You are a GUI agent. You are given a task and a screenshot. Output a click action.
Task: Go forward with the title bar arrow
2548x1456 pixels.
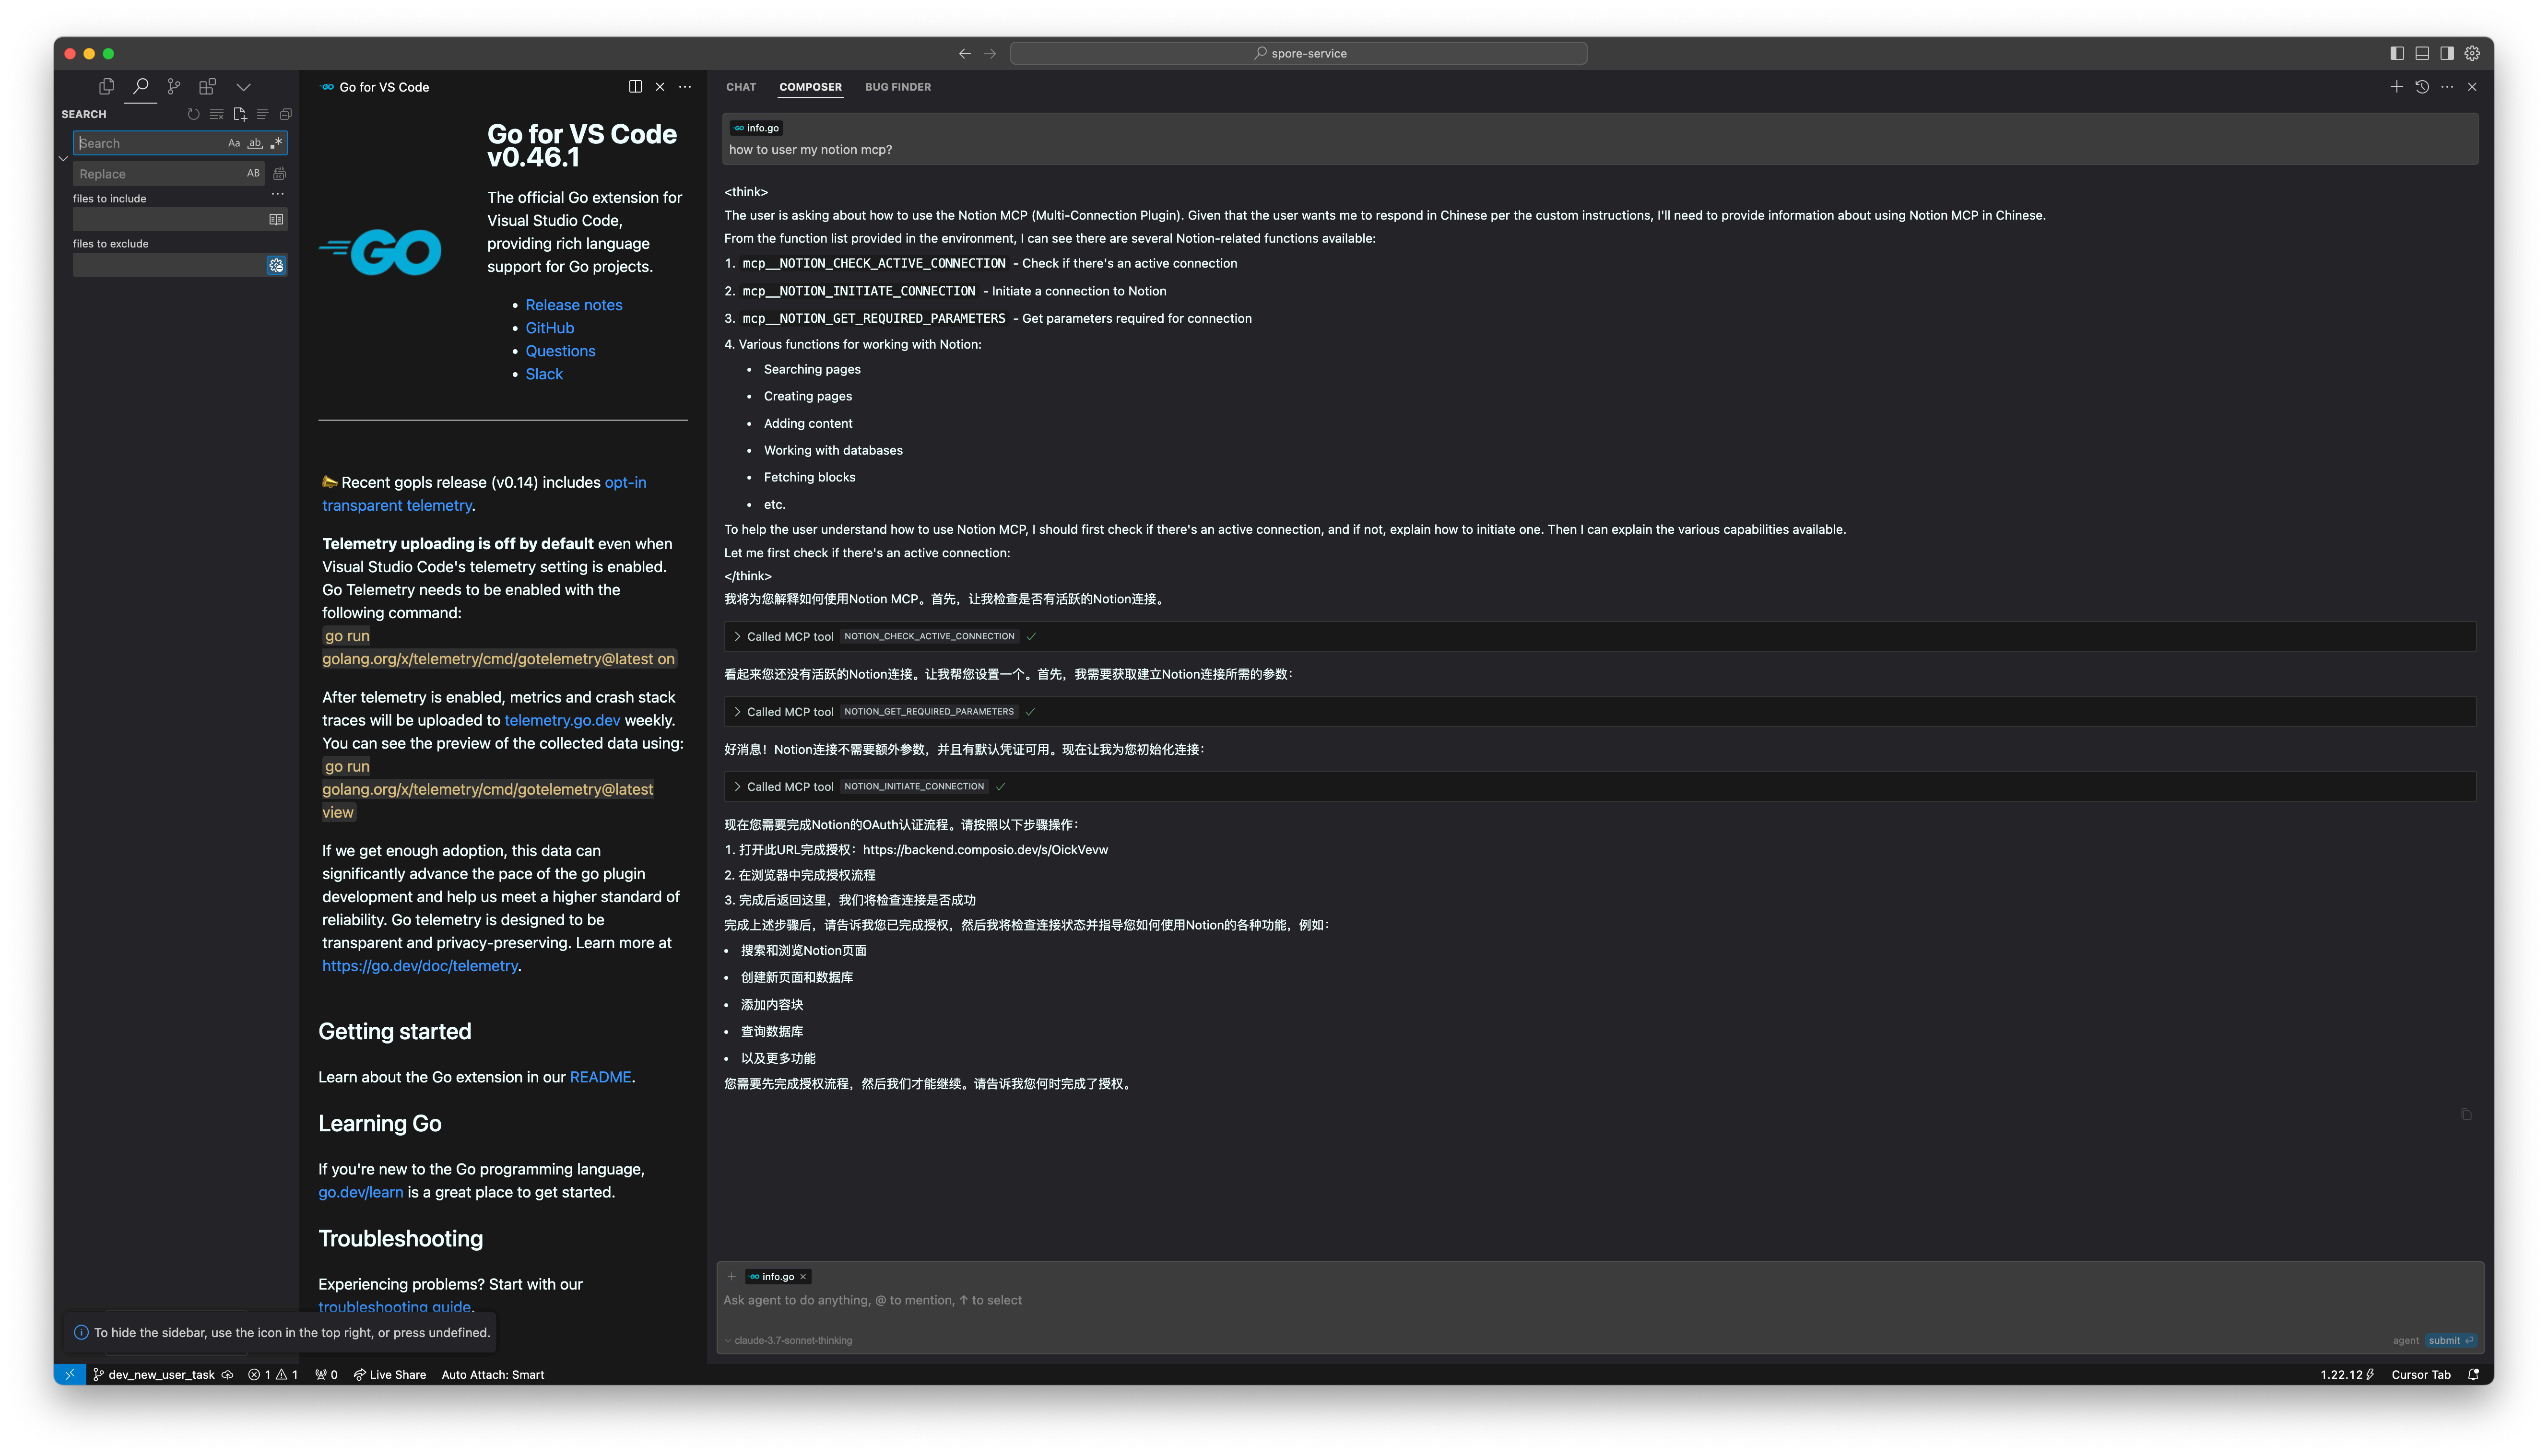click(x=990, y=54)
